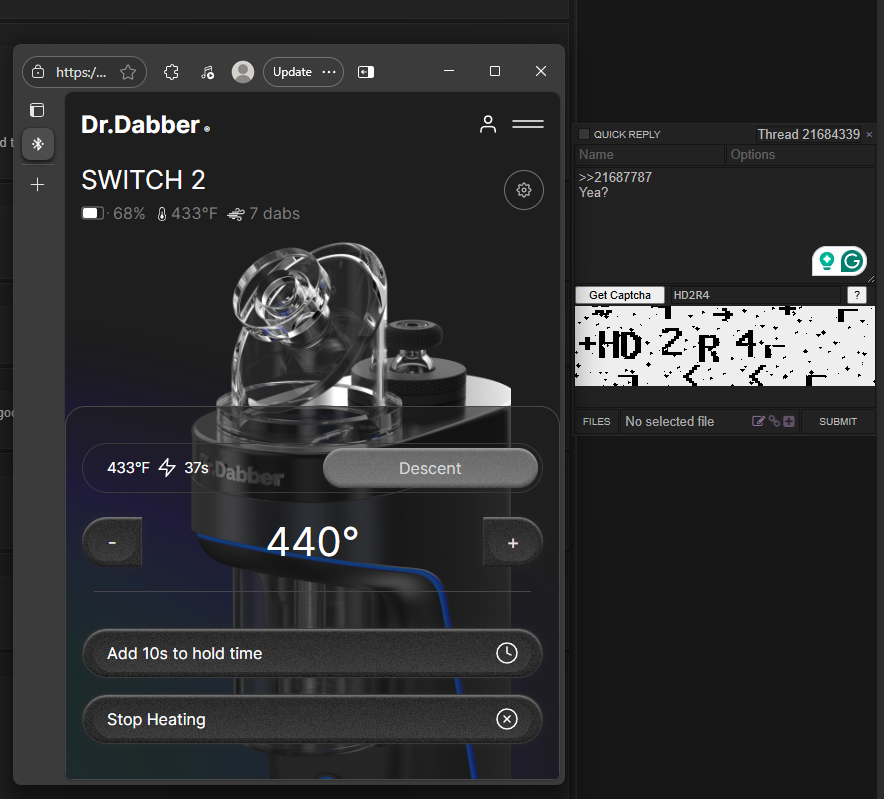Toggle the browser sidebar panel icon
Image resolution: width=884 pixels, height=799 pixels.
click(x=366, y=72)
